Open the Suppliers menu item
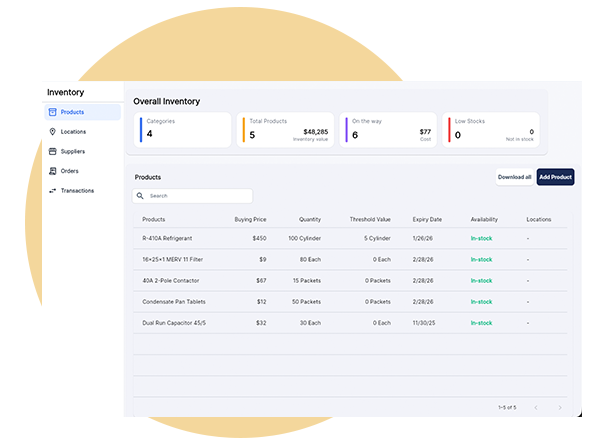 73,151
